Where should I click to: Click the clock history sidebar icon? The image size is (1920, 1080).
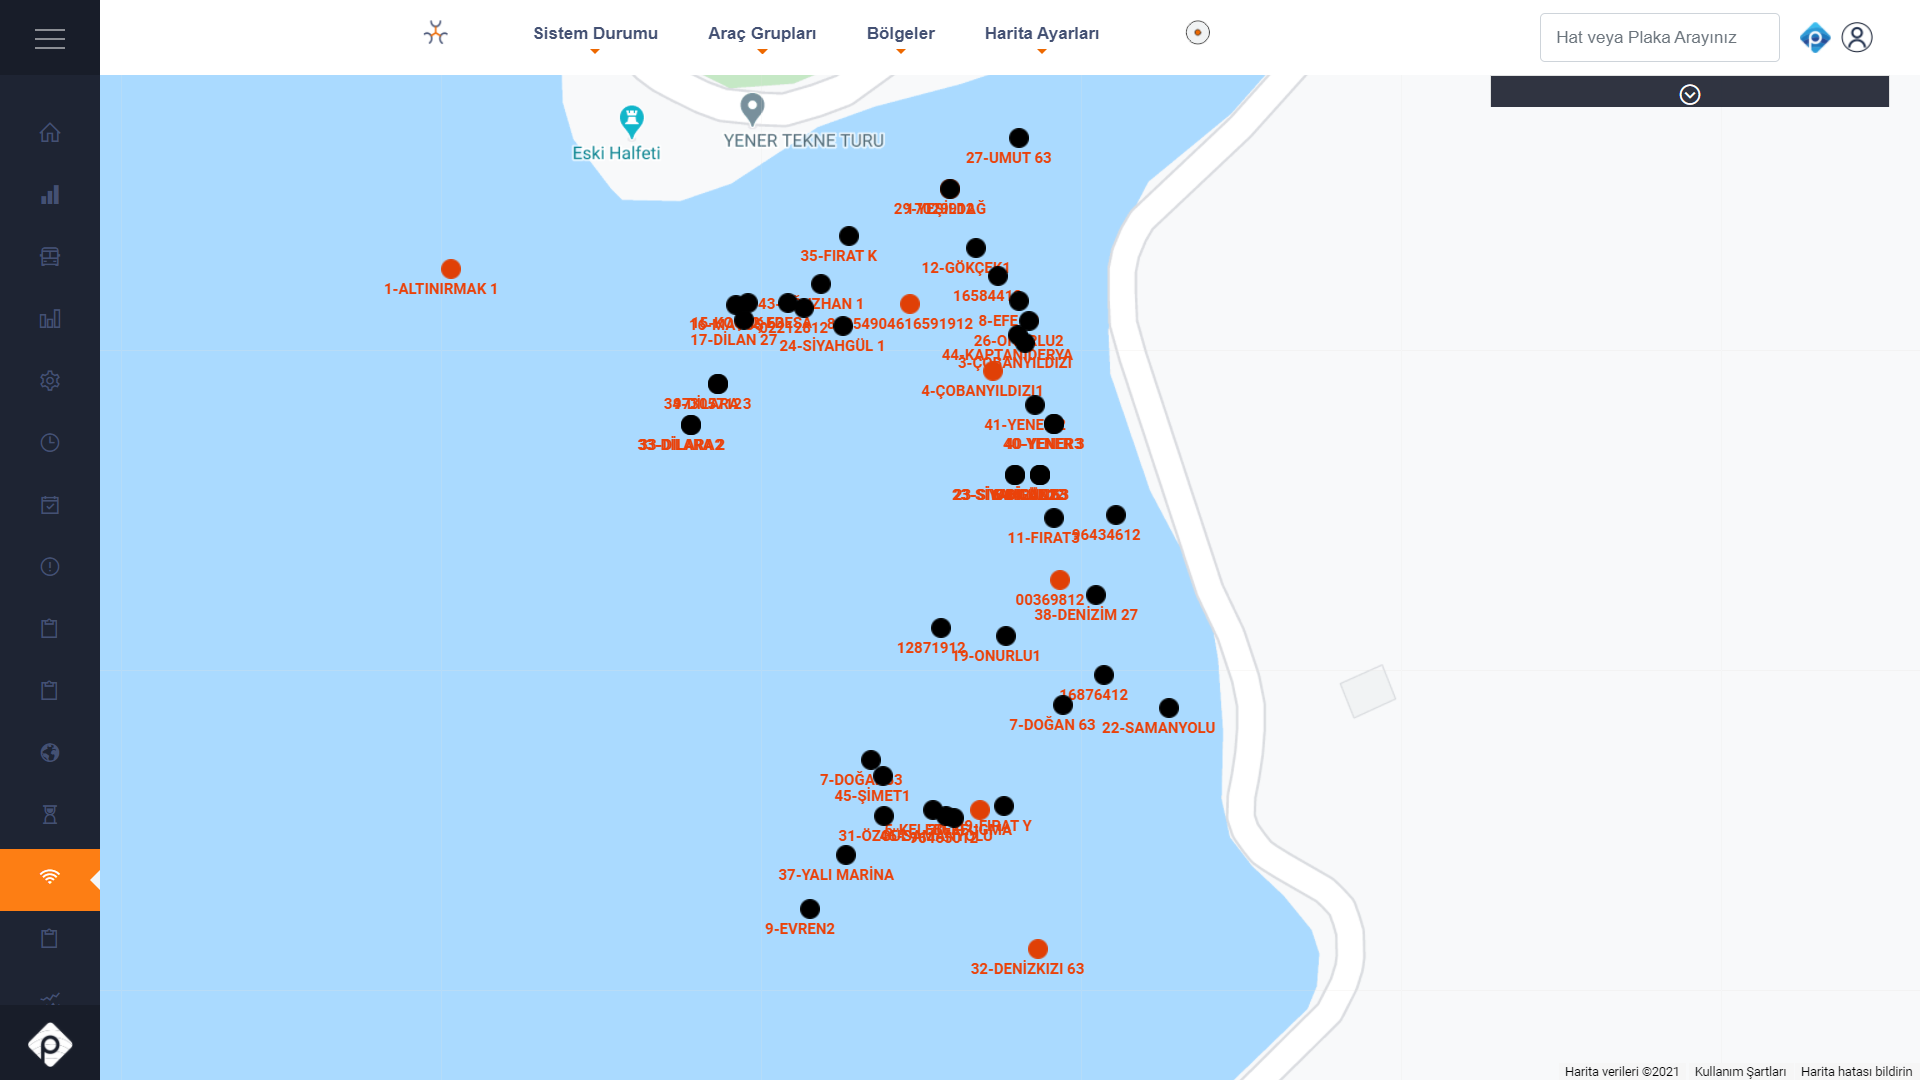click(50, 443)
